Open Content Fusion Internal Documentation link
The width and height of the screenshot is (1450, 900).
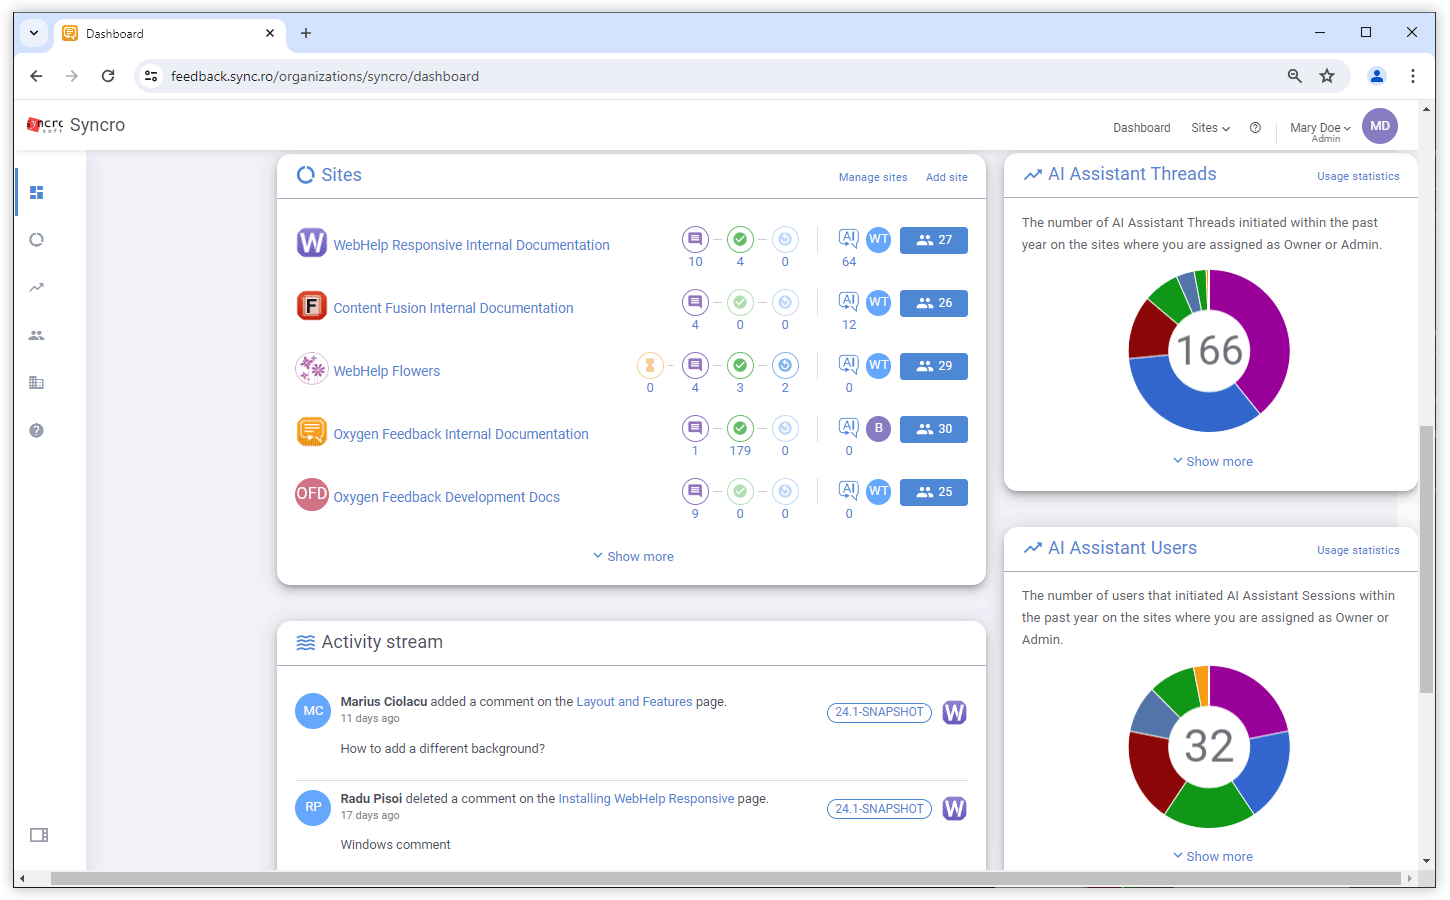tap(453, 308)
